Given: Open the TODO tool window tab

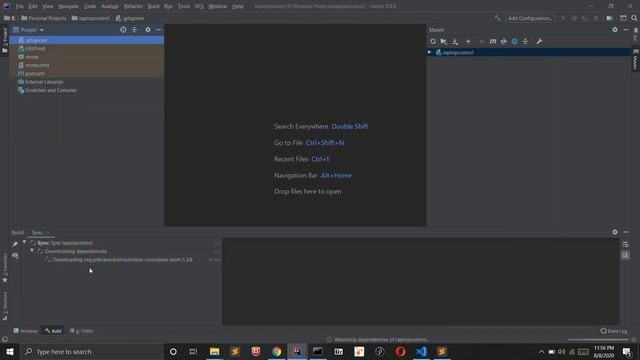Looking at the screenshot, I should 81,331.
